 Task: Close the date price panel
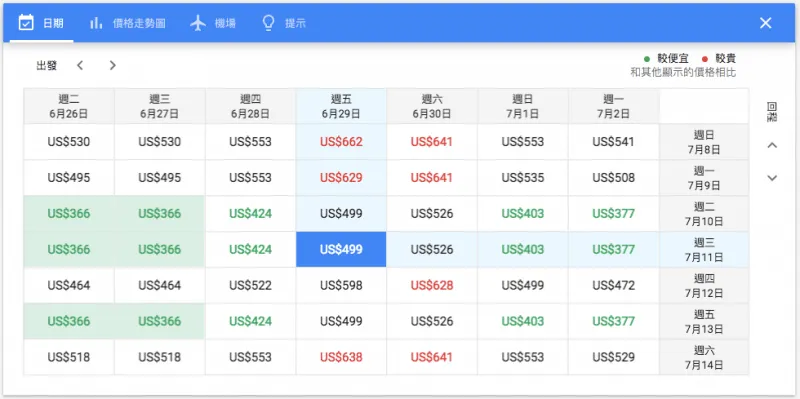[x=765, y=23]
